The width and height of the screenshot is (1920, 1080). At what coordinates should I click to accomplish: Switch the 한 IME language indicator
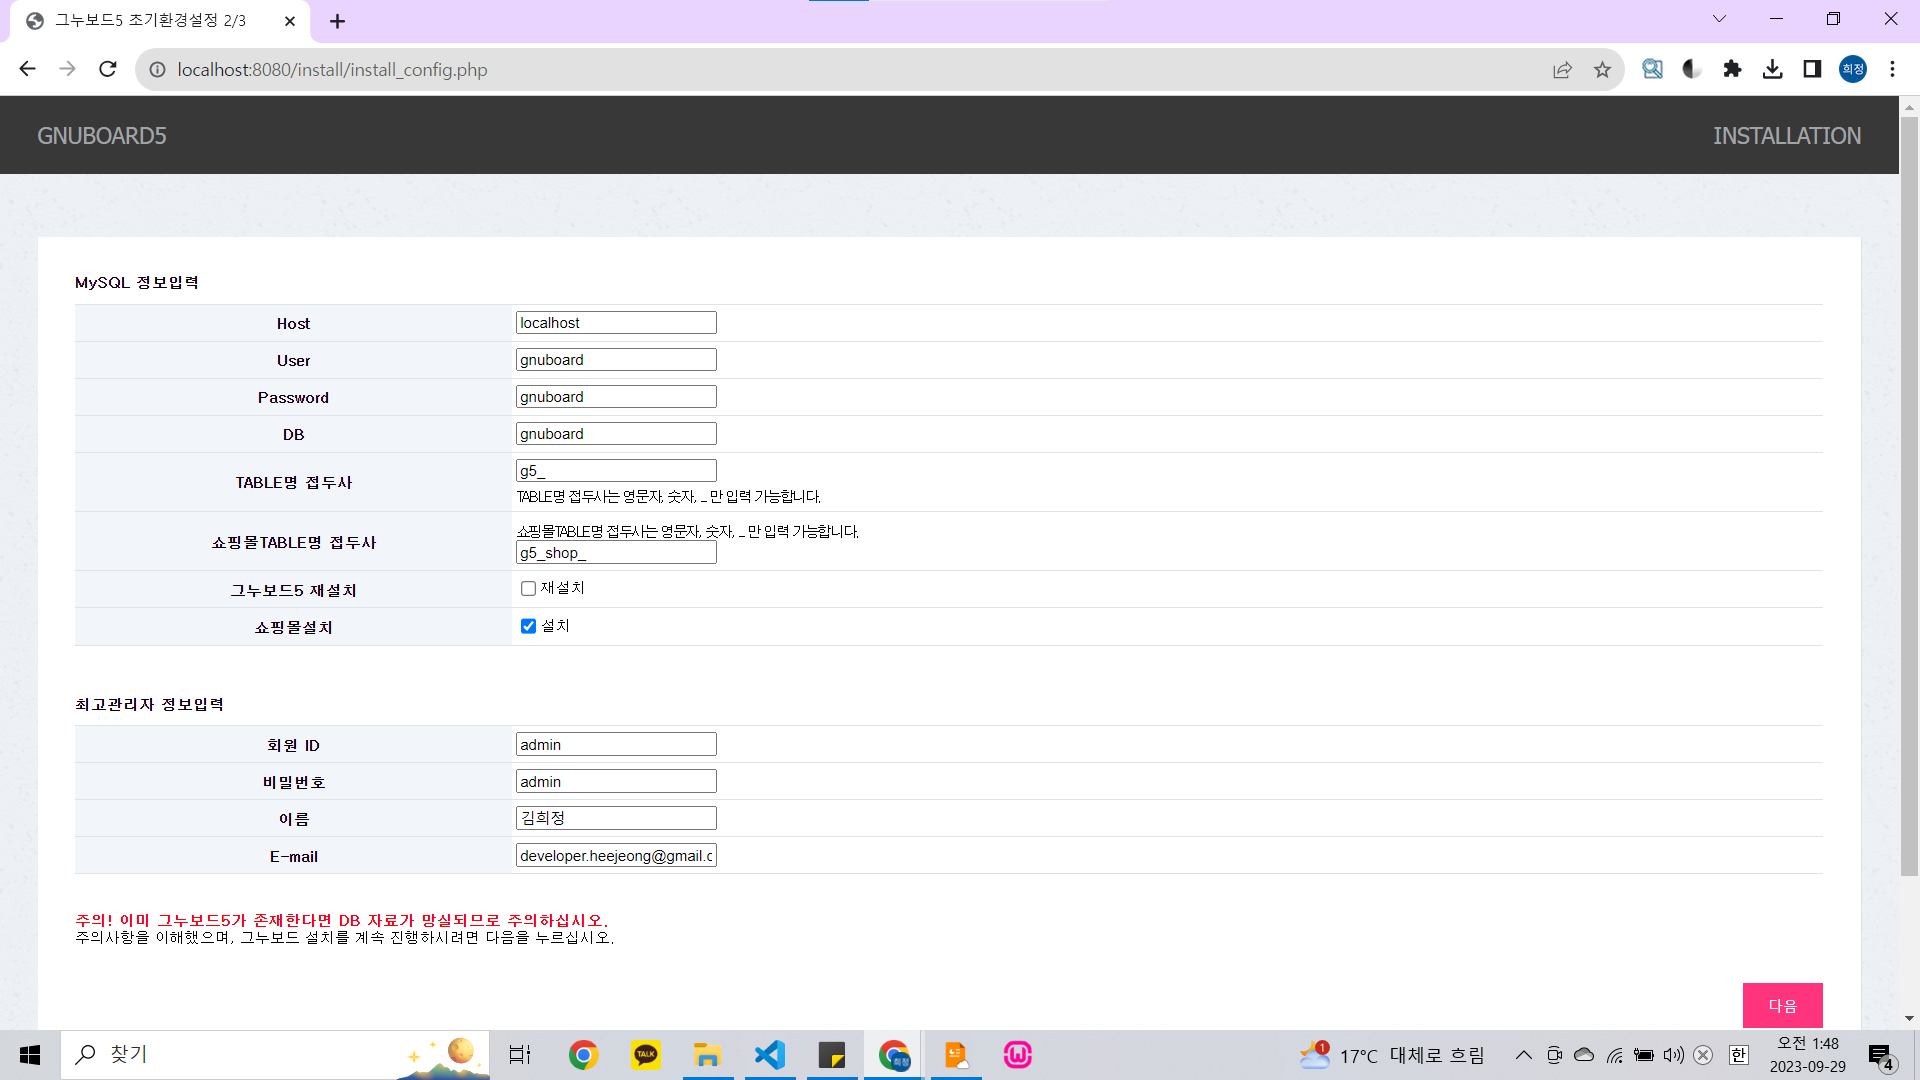[1739, 1055]
